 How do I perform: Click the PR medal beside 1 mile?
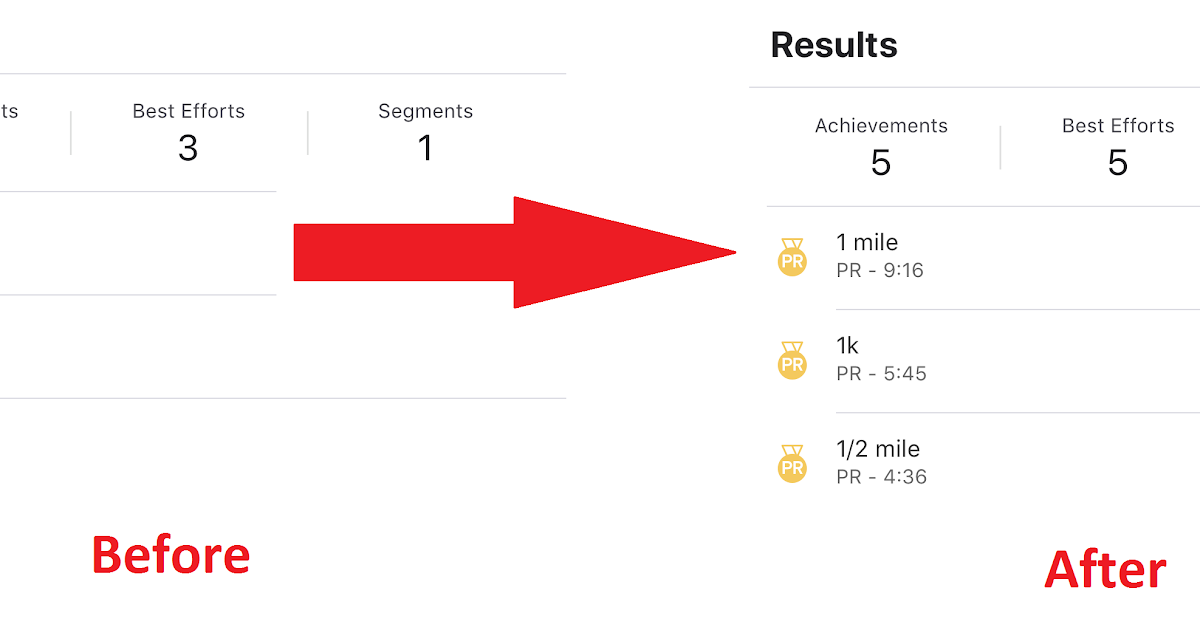coord(792,258)
